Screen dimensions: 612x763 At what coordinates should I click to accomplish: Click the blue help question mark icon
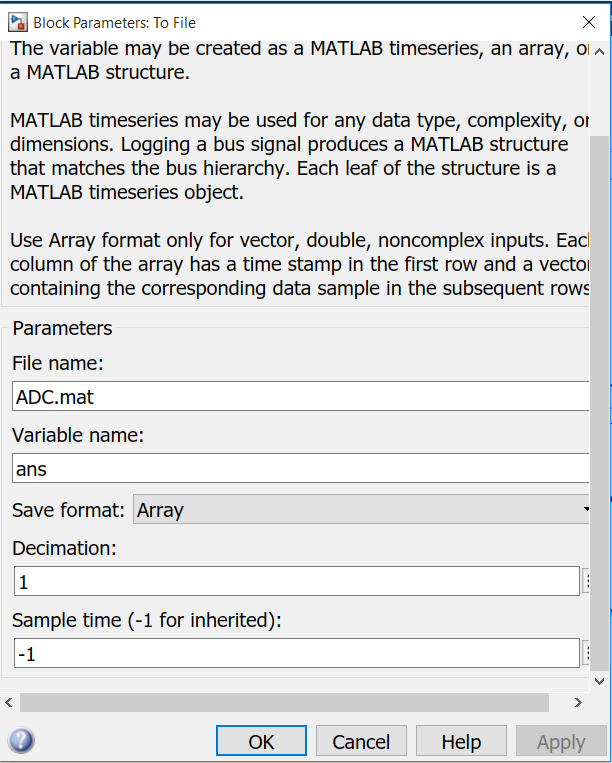[21, 741]
